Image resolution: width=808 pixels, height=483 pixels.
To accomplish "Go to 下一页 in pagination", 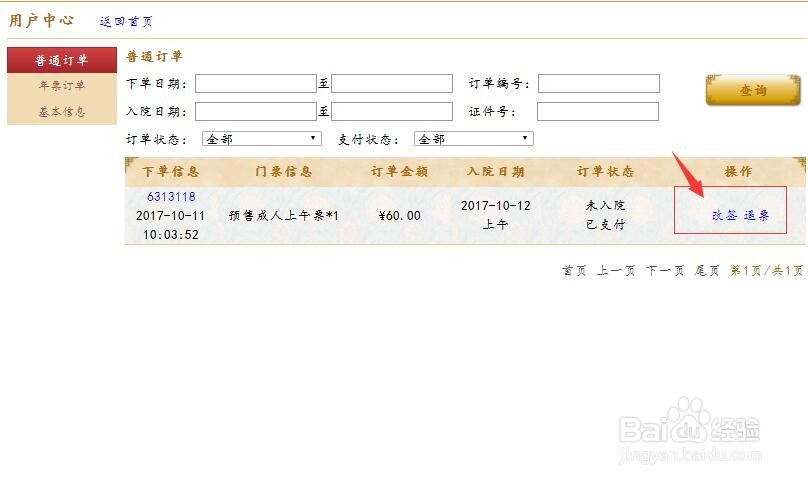I will (665, 271).
